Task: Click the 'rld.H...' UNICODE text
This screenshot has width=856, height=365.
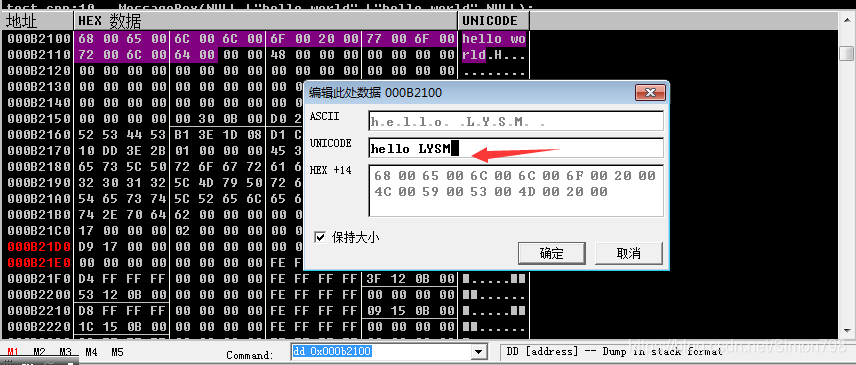Action: point(494,55)
